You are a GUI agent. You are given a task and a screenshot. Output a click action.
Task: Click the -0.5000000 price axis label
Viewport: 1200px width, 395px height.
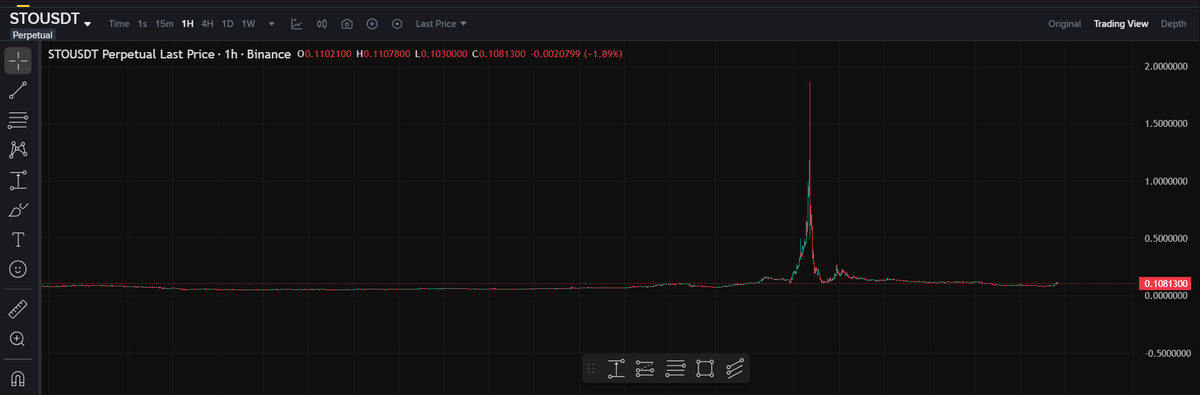[x=1166, y=353]
